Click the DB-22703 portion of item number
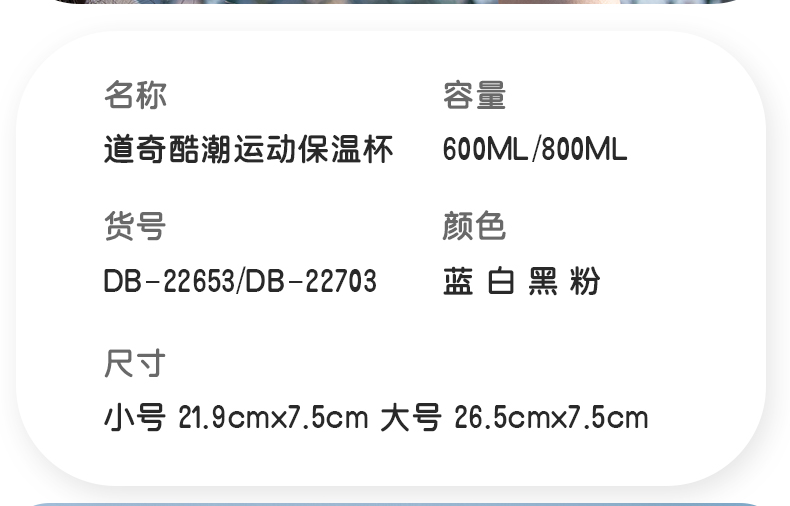 pyautogui.click(x=311, y=281)
